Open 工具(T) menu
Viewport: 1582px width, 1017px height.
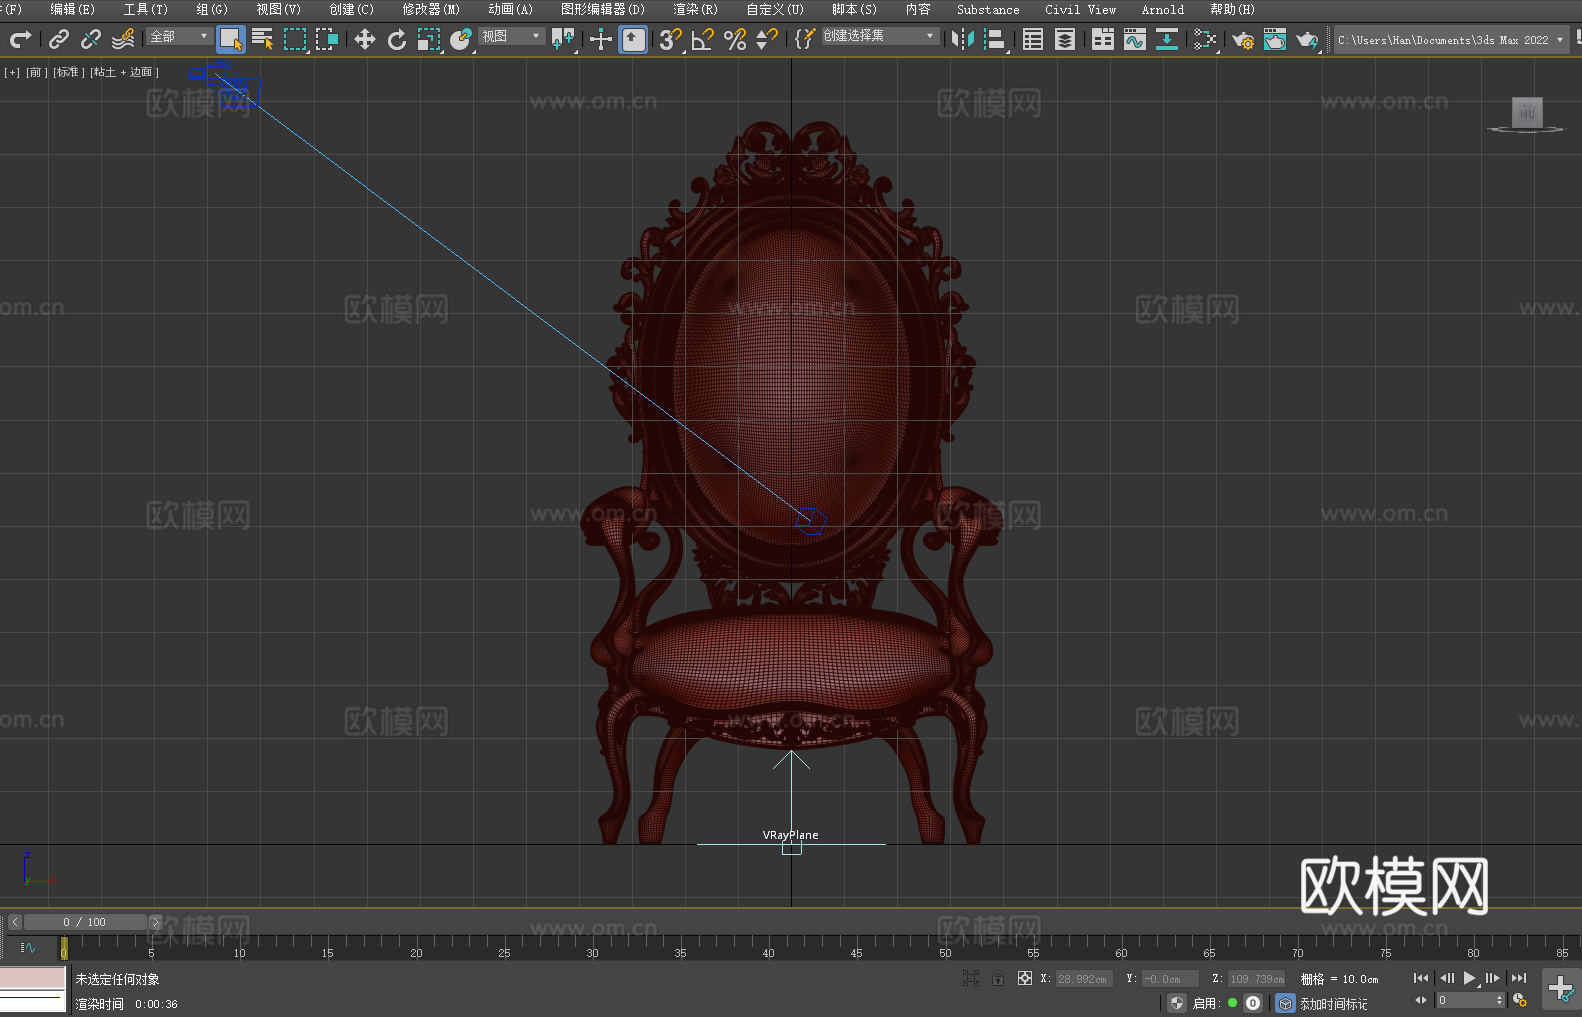point(145,9)
